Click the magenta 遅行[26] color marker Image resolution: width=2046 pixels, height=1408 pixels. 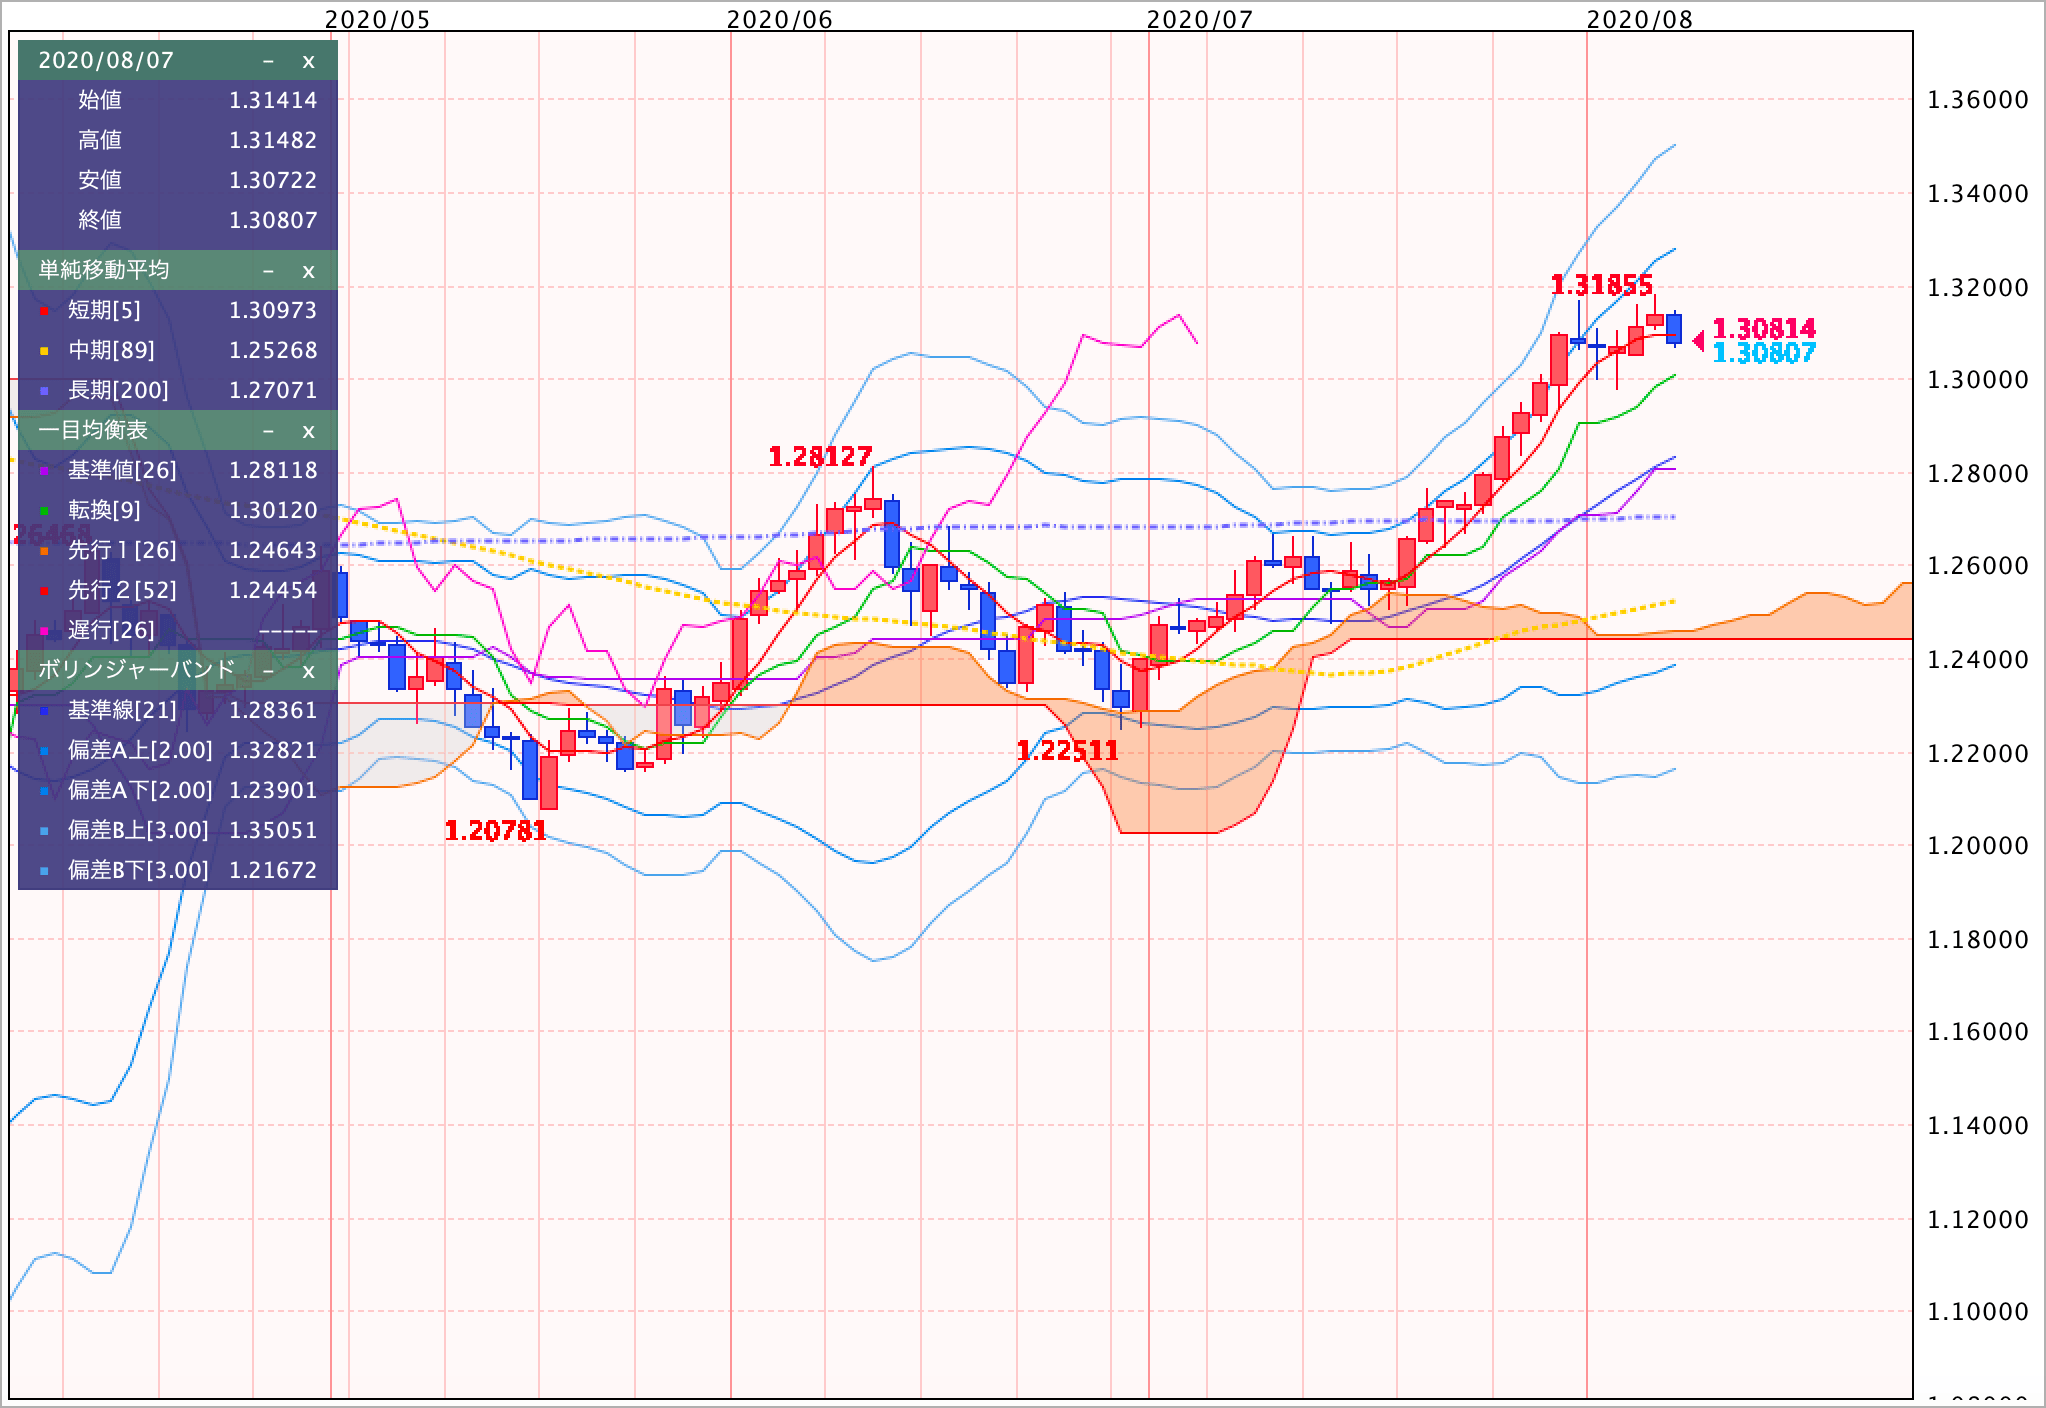click(44, 632)
